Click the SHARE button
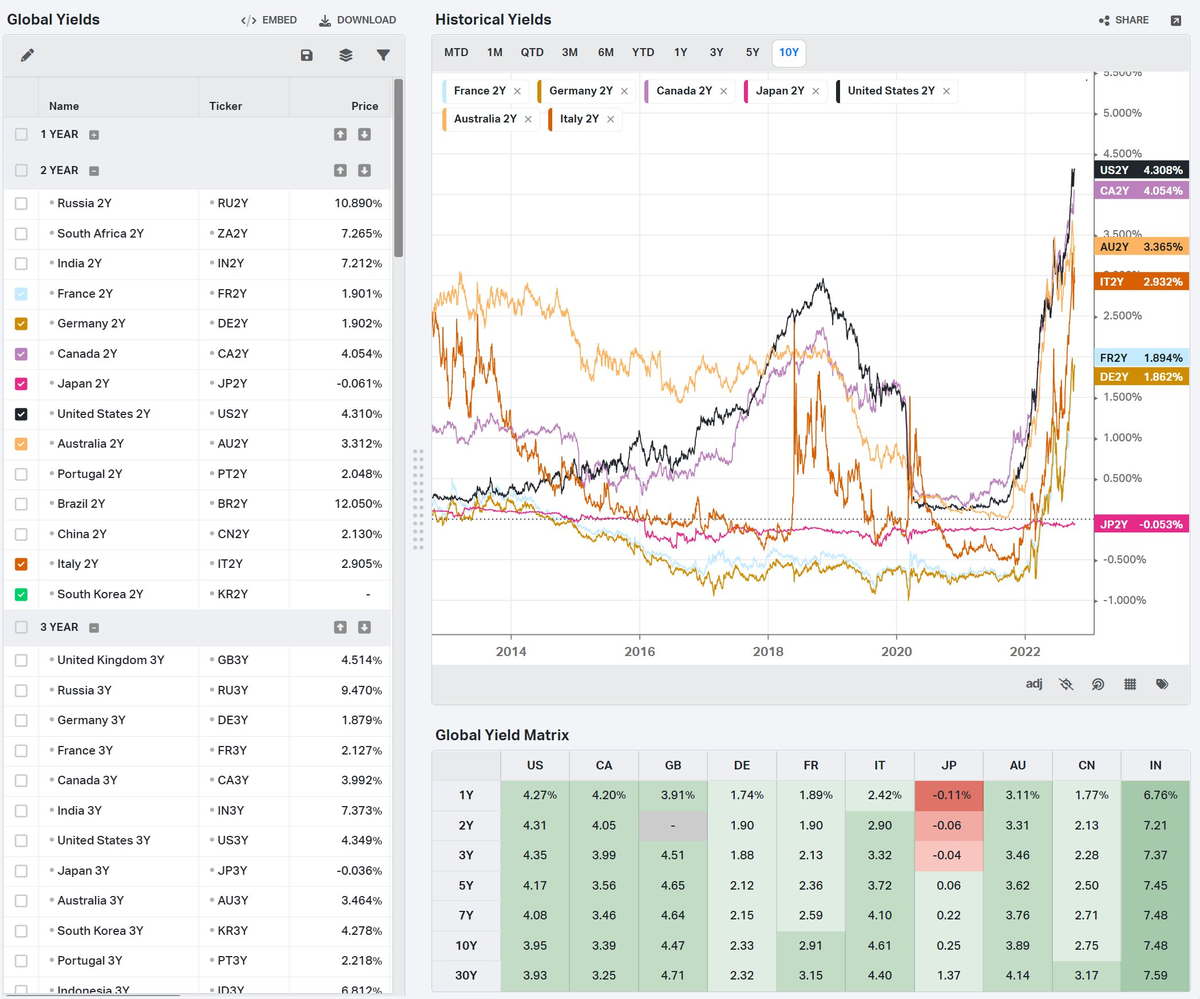 (x=1124, y=20)
